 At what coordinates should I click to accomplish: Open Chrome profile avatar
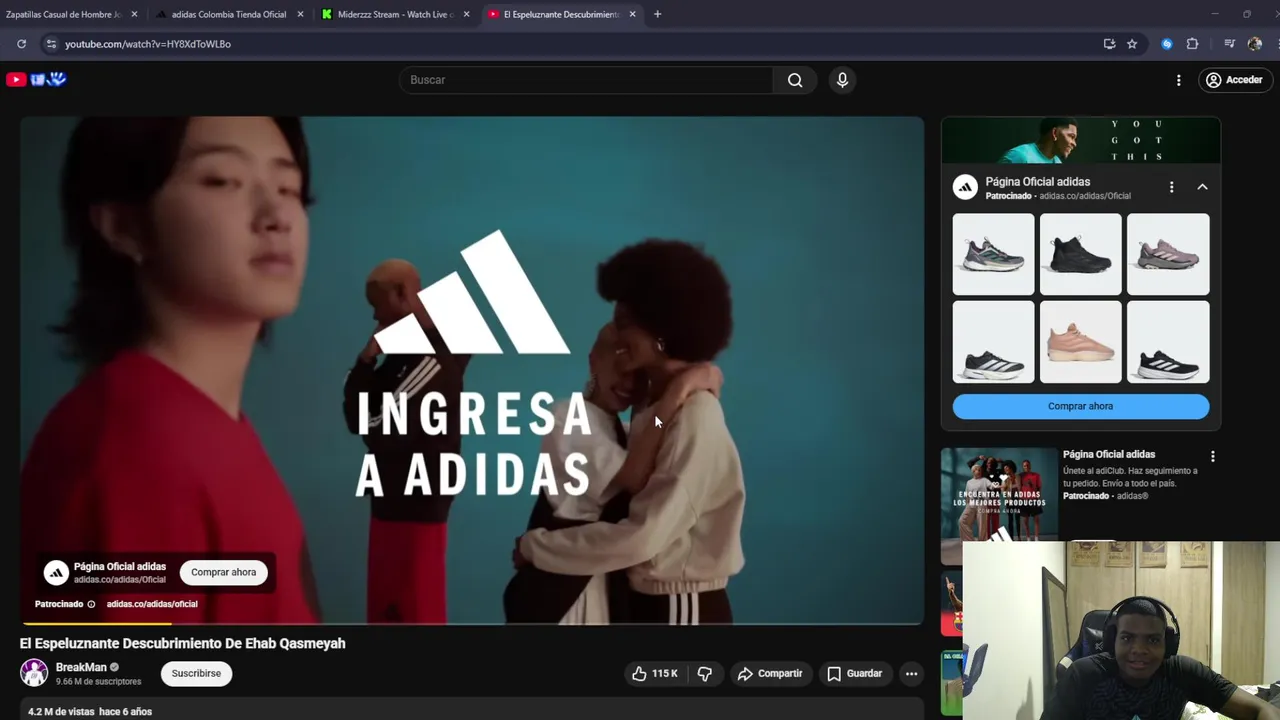1255,44
